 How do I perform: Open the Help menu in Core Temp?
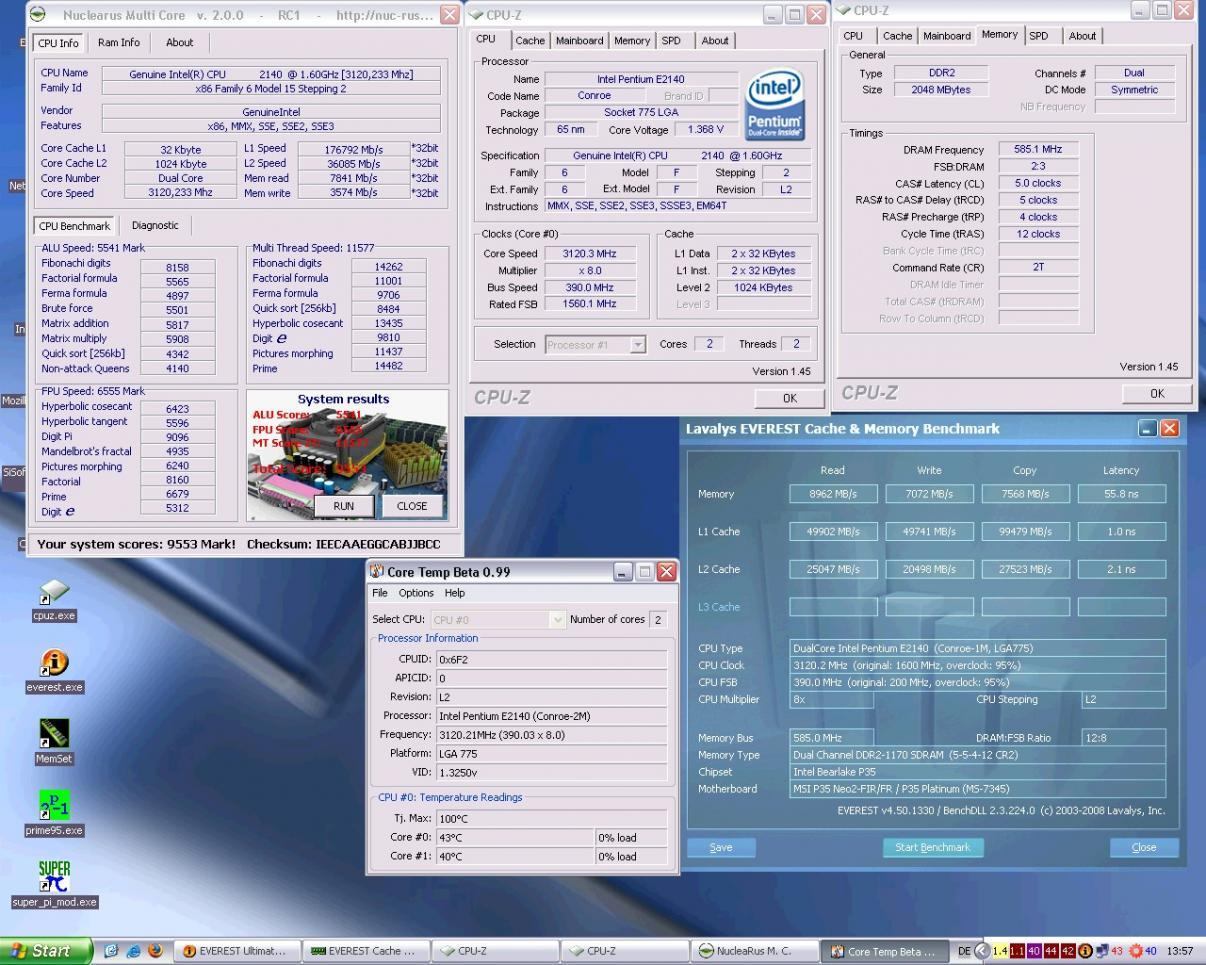[454, 593]
